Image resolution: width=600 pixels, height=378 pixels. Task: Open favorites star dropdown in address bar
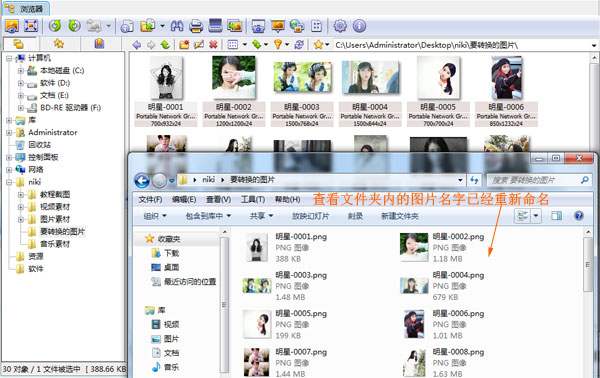tap(327, 45)
